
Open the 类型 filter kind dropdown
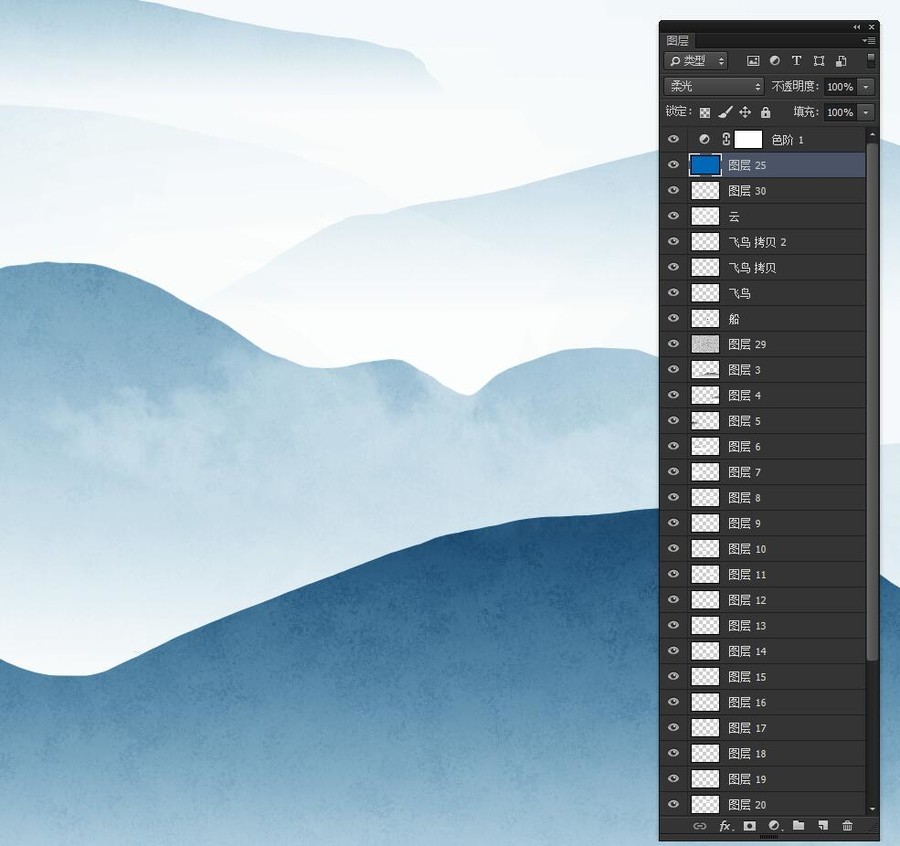696,60
